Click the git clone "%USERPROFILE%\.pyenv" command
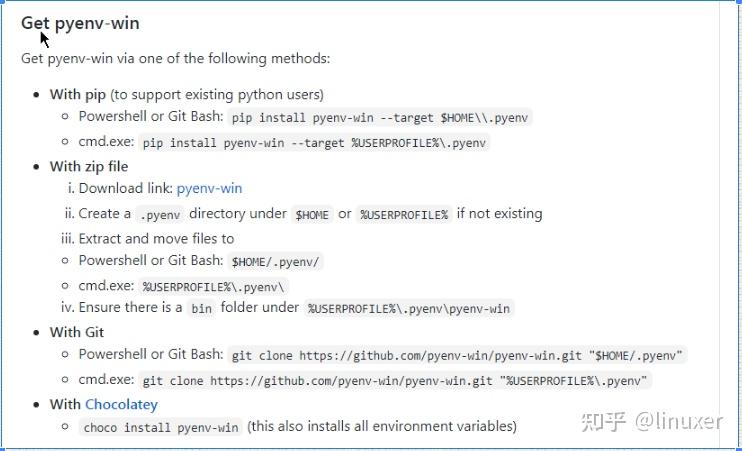 pos(395,380)
